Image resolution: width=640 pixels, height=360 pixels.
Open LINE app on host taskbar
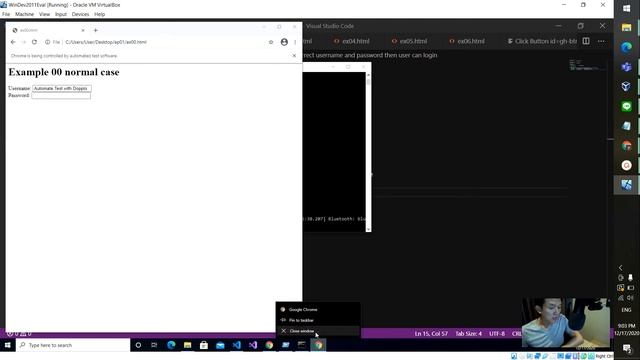coord(627,106)
